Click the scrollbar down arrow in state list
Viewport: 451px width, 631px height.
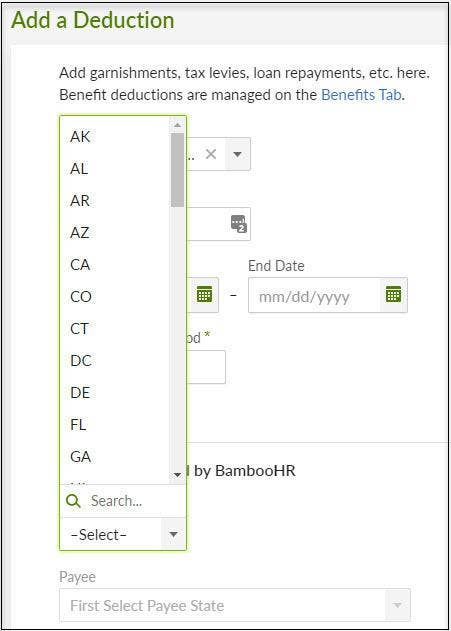(x=177, y=475)
